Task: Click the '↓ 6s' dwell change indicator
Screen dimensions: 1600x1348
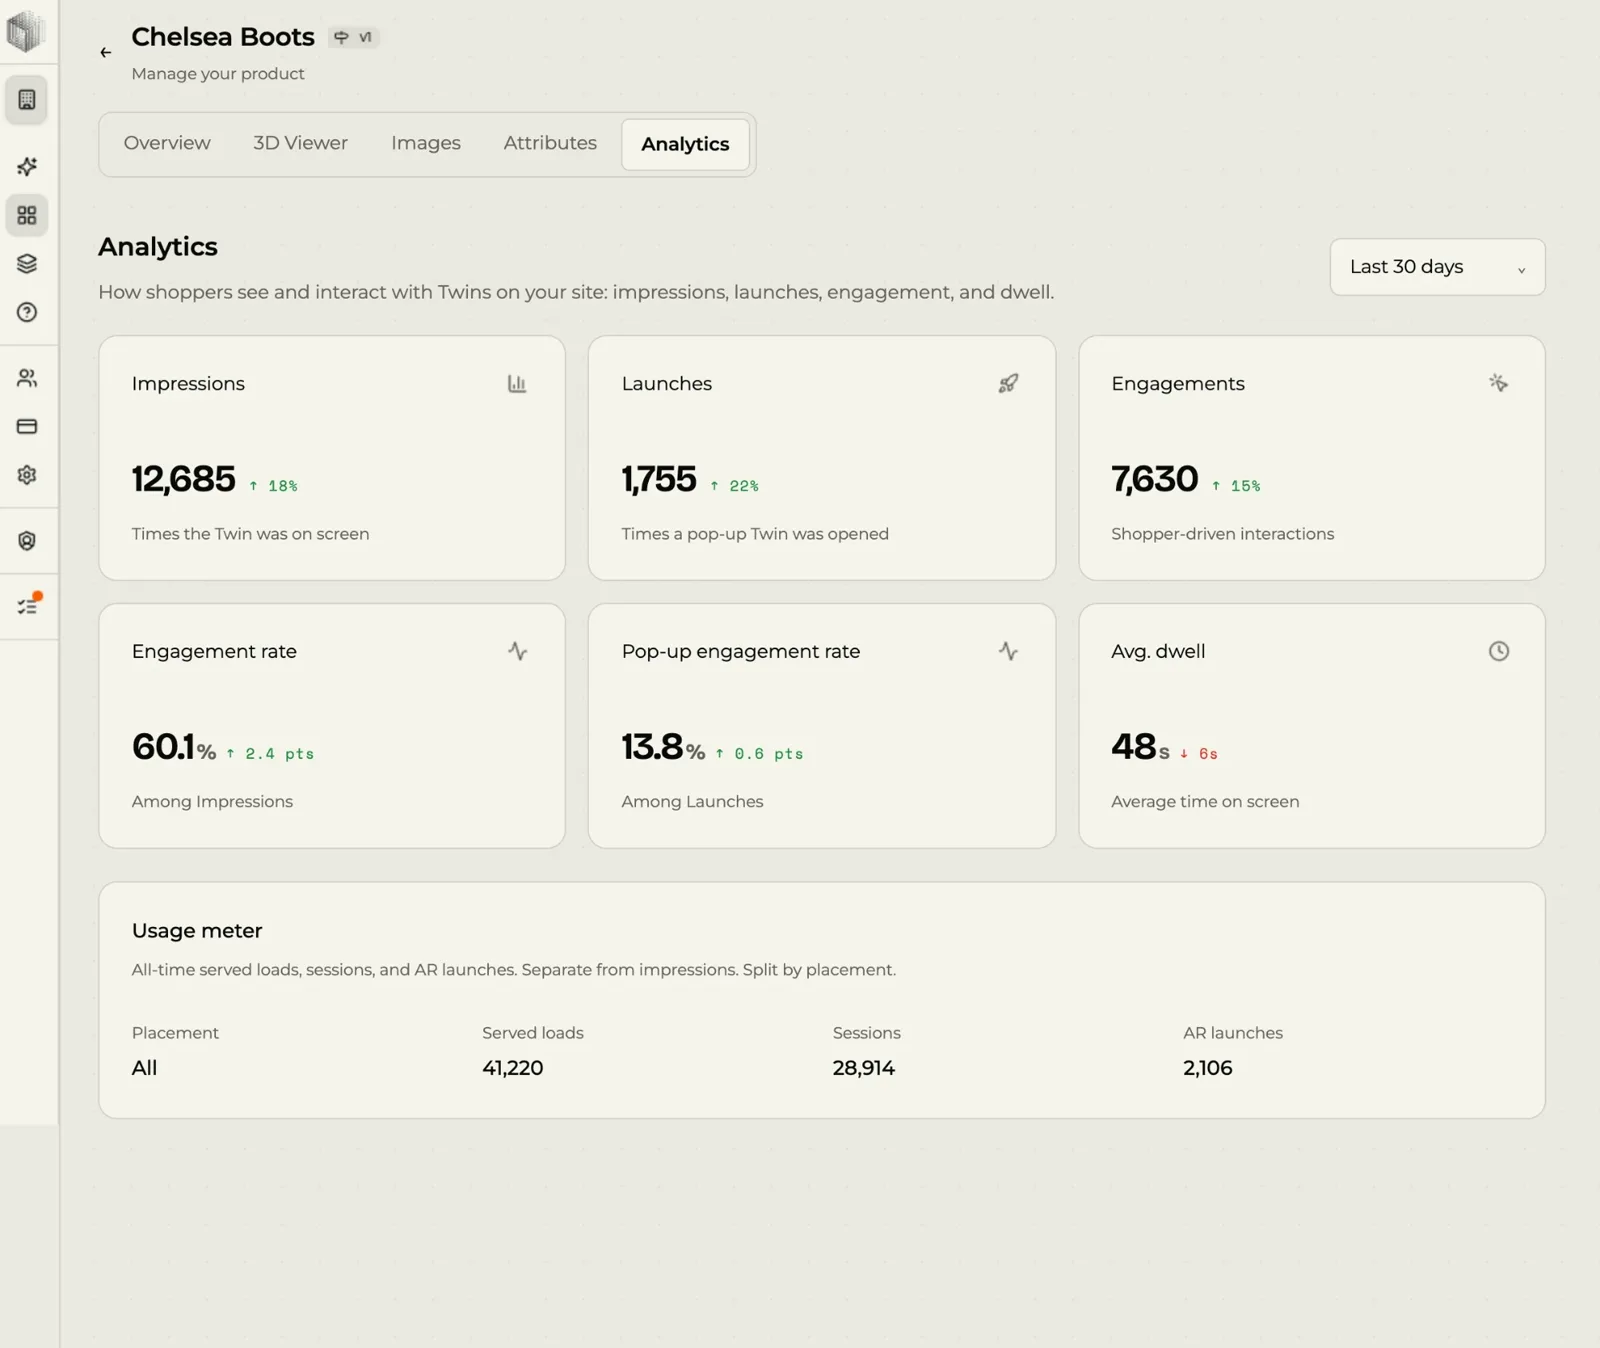Action: click(x=1199, y=754)
